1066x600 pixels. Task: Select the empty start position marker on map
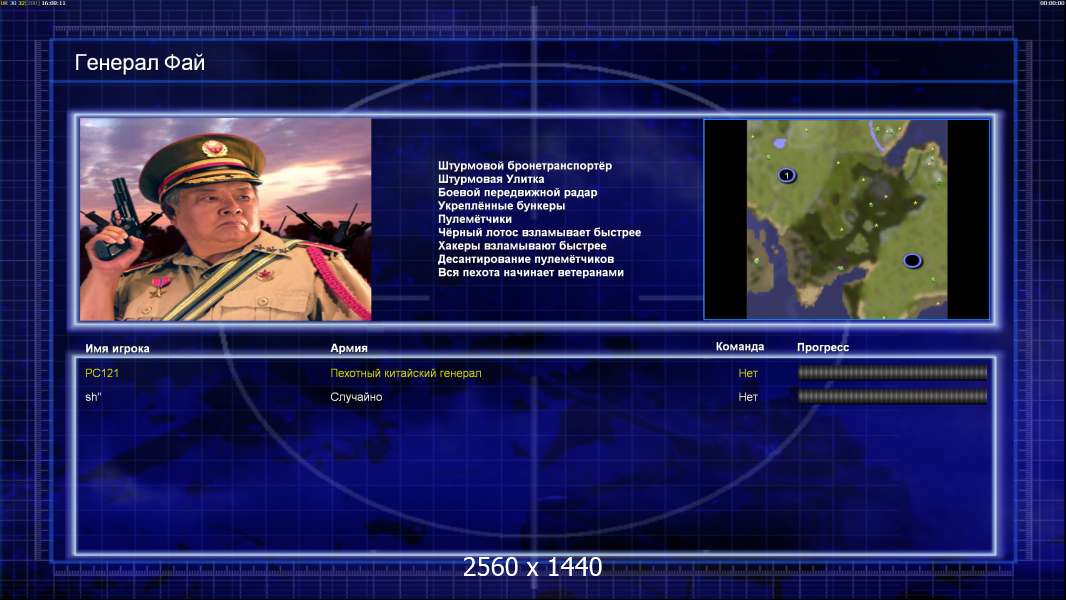(912, 260)
